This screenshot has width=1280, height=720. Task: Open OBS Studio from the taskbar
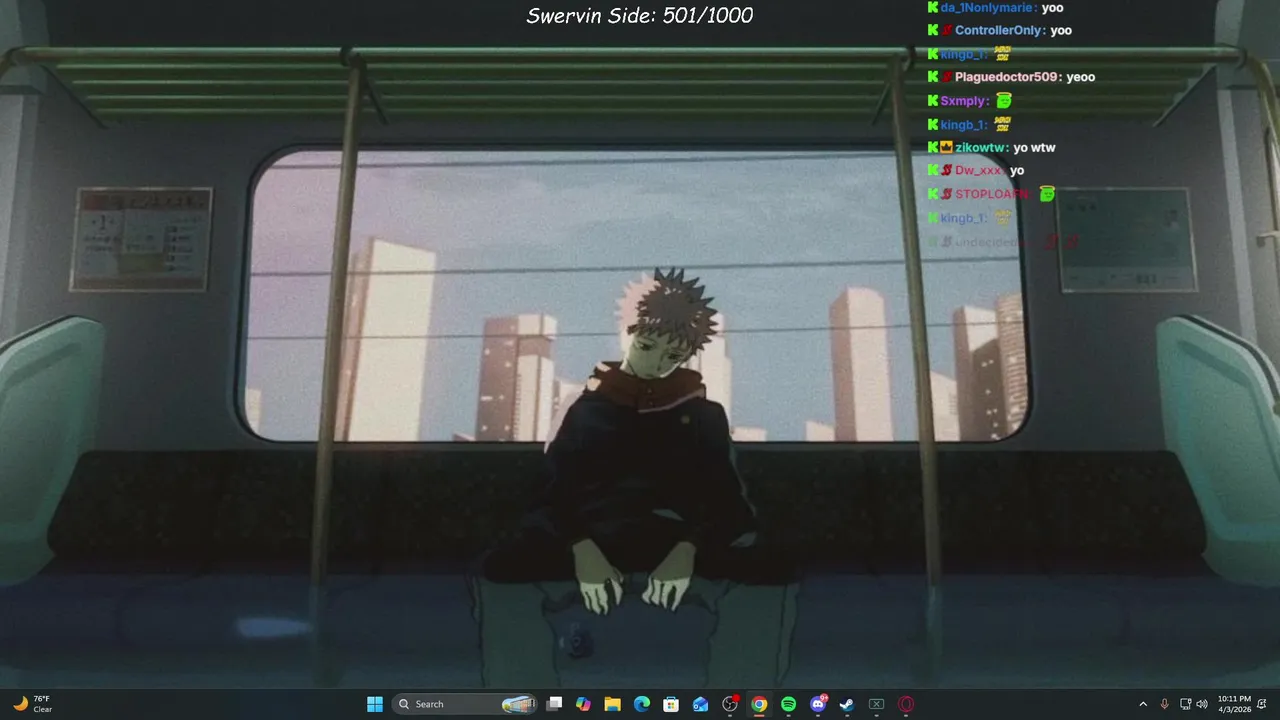730,704
